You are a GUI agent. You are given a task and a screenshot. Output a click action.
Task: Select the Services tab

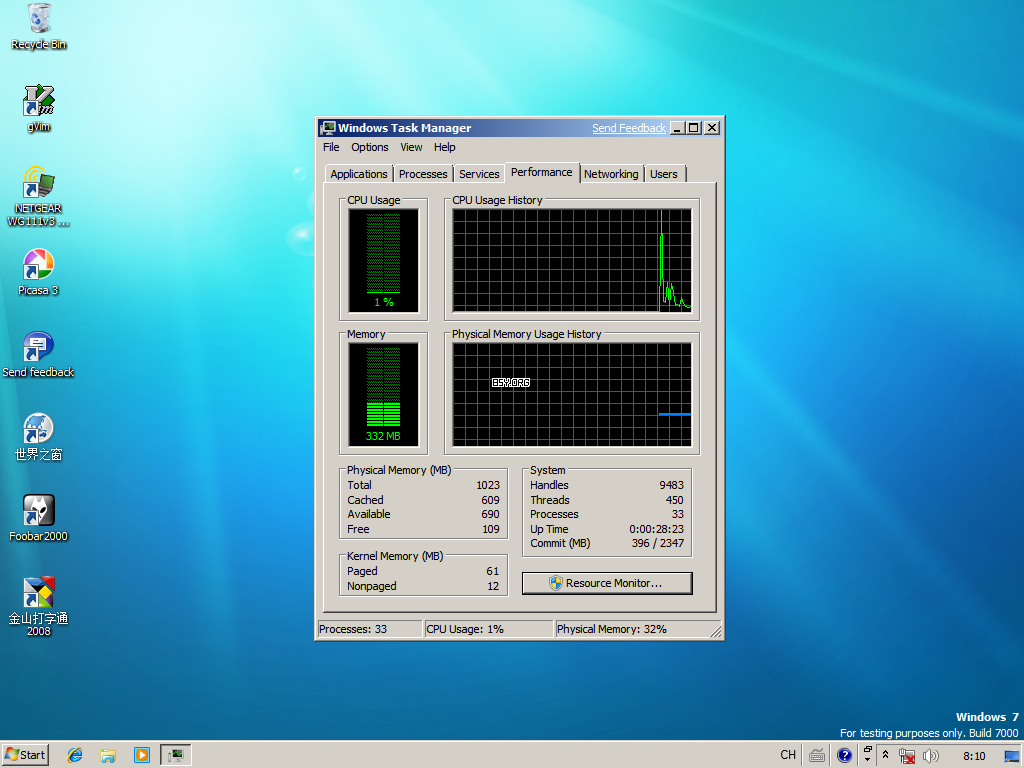point(479,174)
